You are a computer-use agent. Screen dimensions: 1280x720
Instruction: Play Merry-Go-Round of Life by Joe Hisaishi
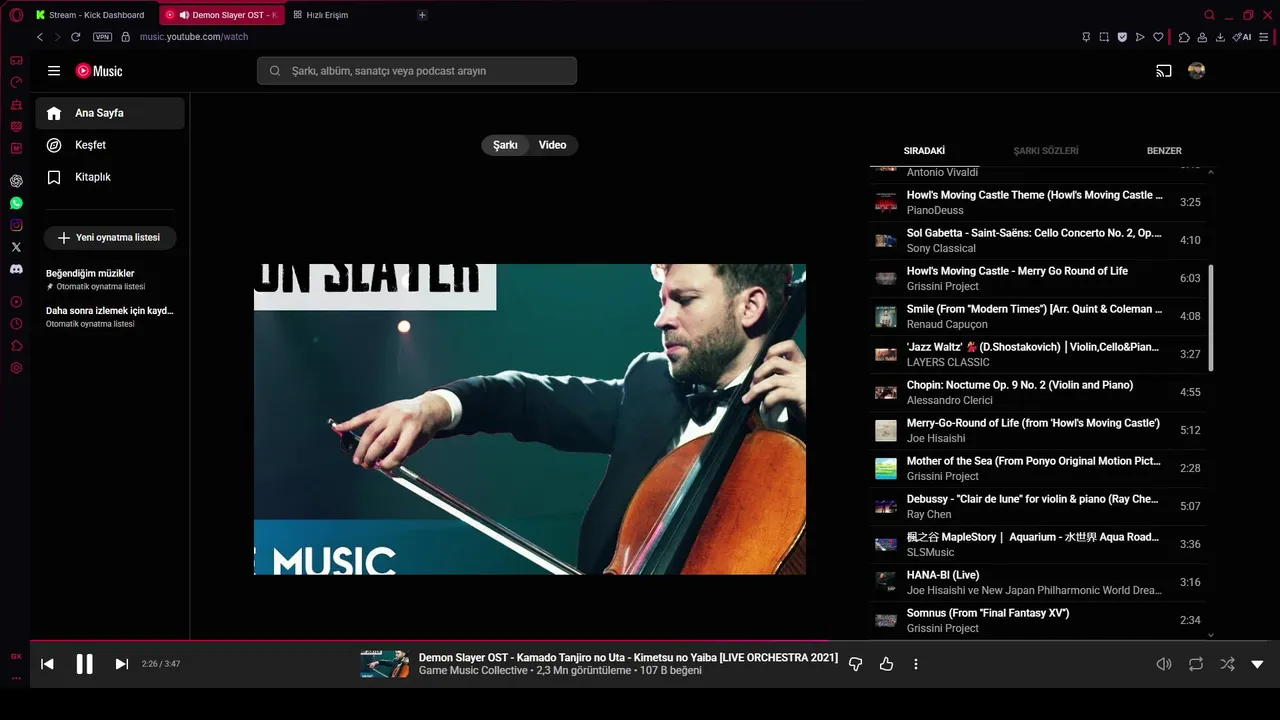click(1038, 431)
